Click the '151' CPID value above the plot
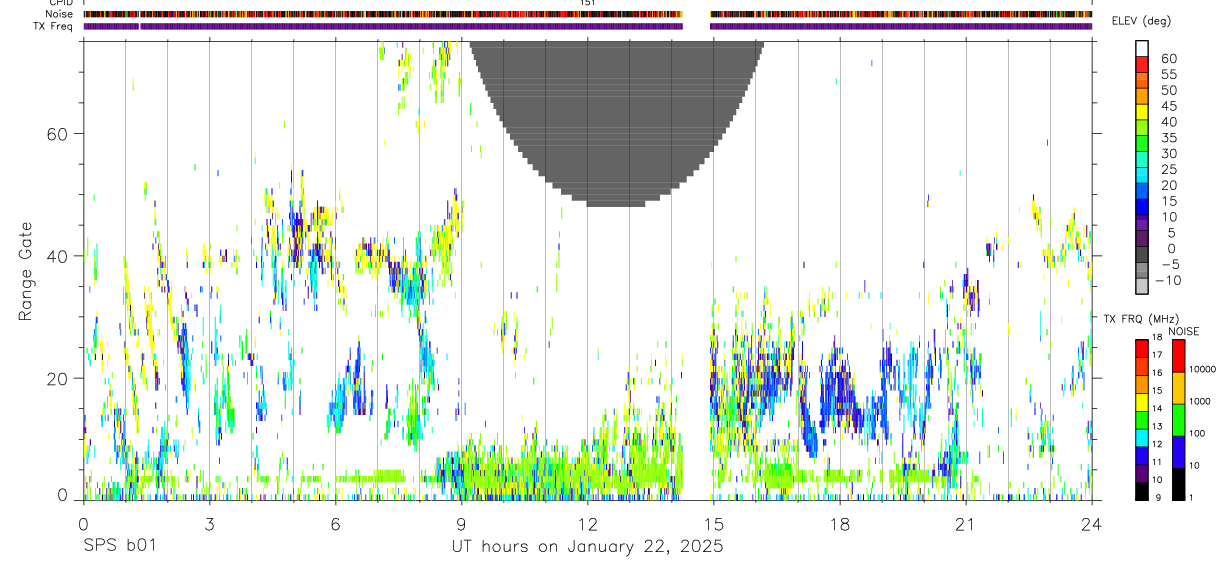 tap(588, 3)
